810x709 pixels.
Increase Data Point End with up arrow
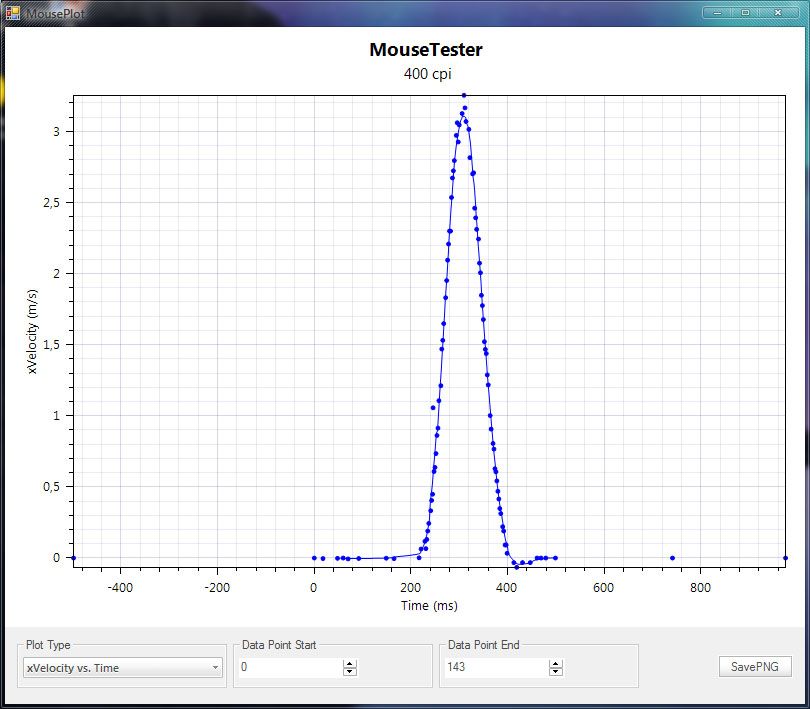pyautogui.click(x=556, y=664)
